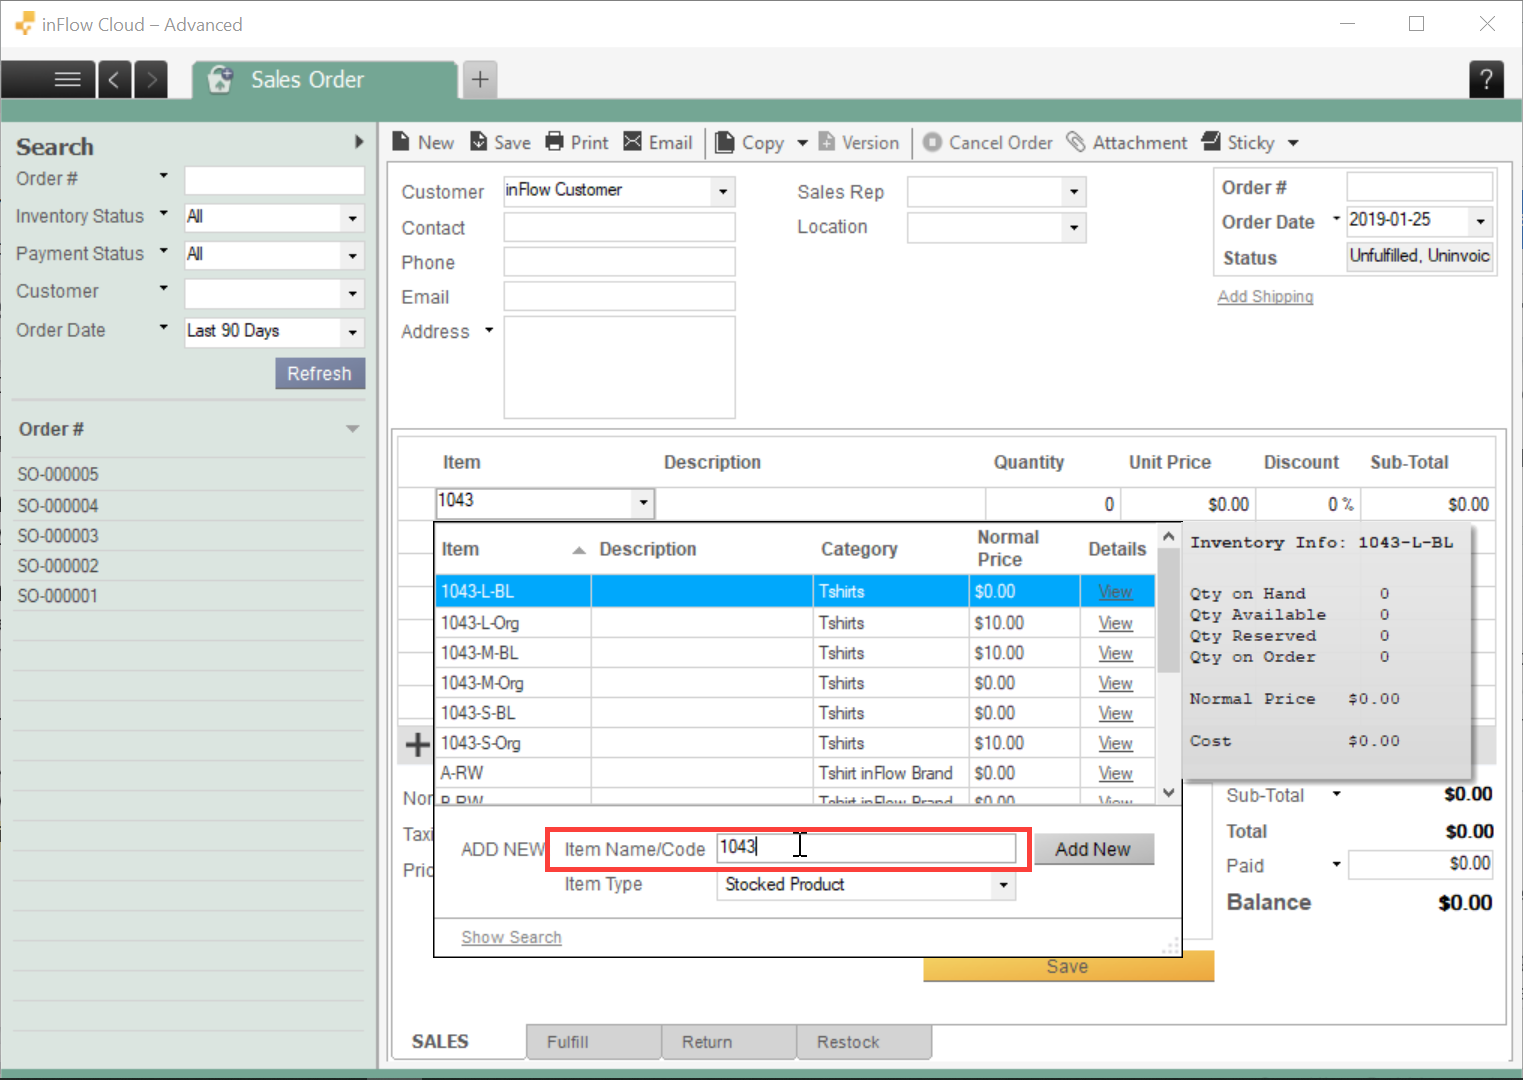Switch to the Restock tab
Image resolution: width=1523 pixels, height=1080 pixels.
coord(864,1041)
